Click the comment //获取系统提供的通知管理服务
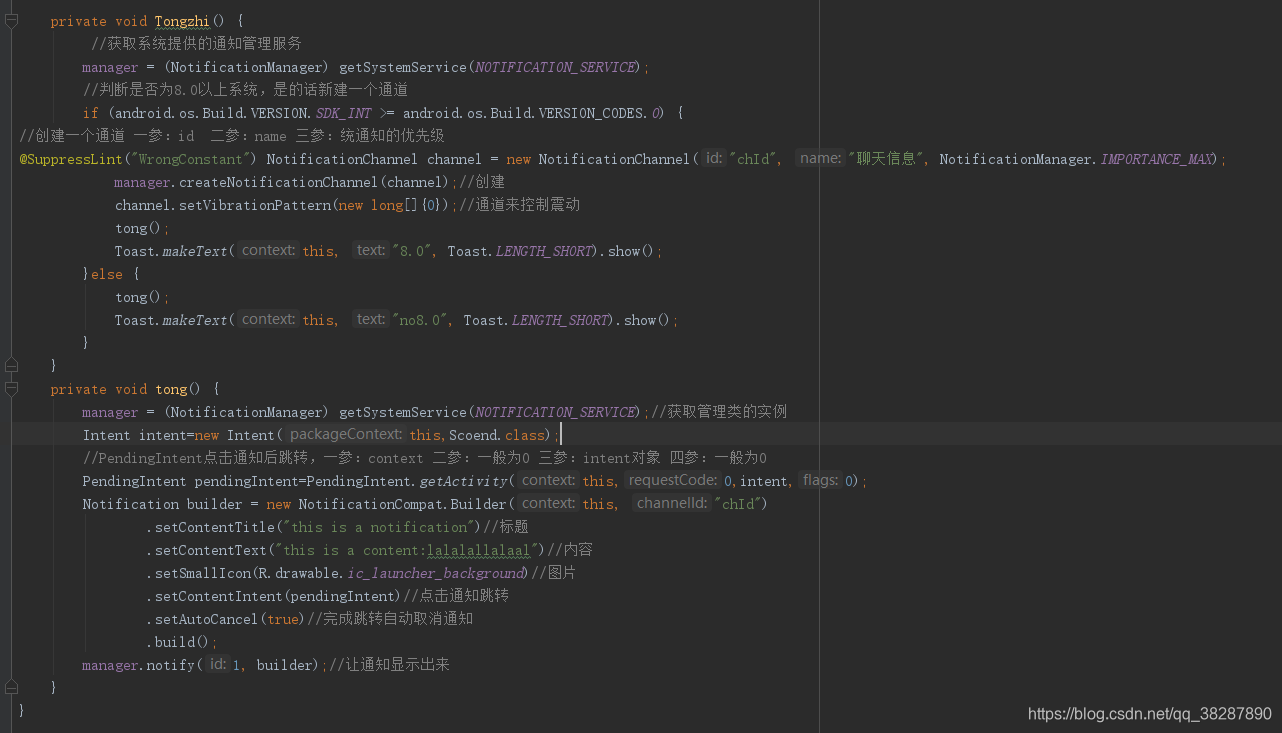Screen dimensions: 1282x733 (196, 44)
